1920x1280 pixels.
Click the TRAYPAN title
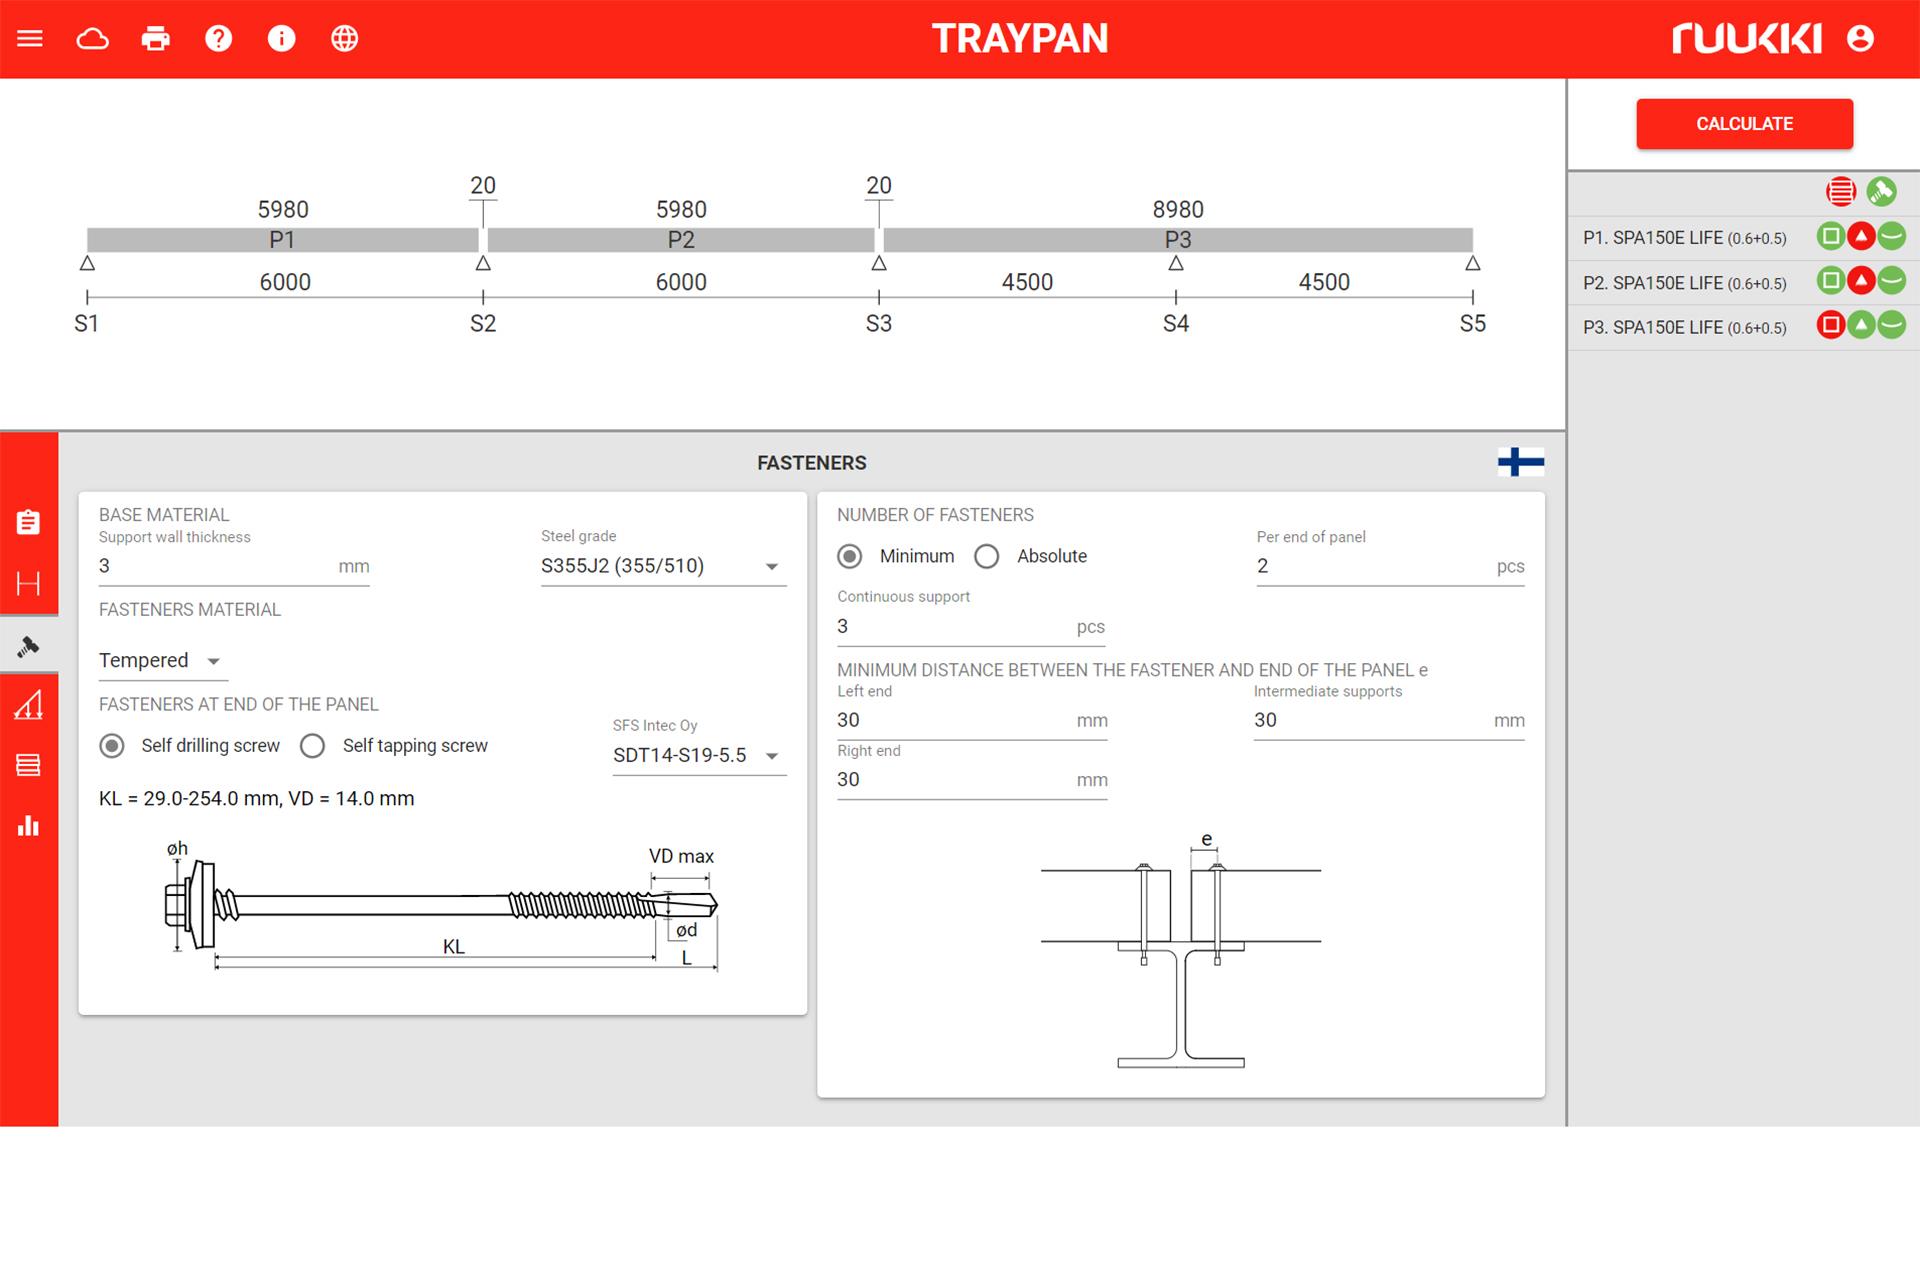point(1020,39)
